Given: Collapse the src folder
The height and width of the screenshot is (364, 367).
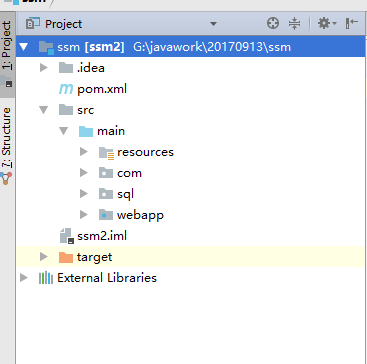Looking at the screenshot, I should (x=43, y=110).
